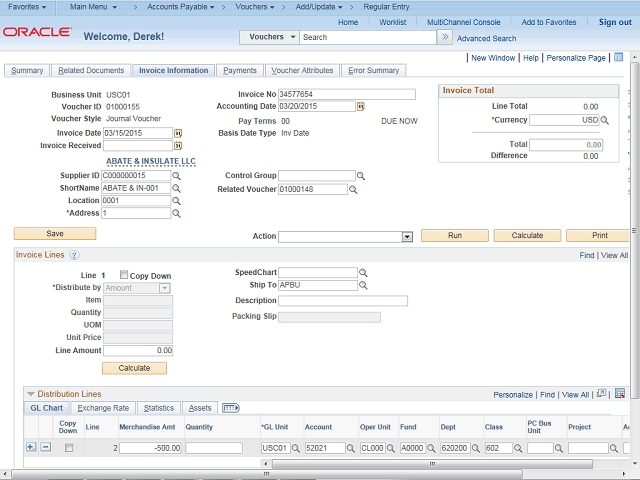Image resolution: width=640 pixels, height=480 pixels.
Task: Click the Save button
Action: coord(55,233)
